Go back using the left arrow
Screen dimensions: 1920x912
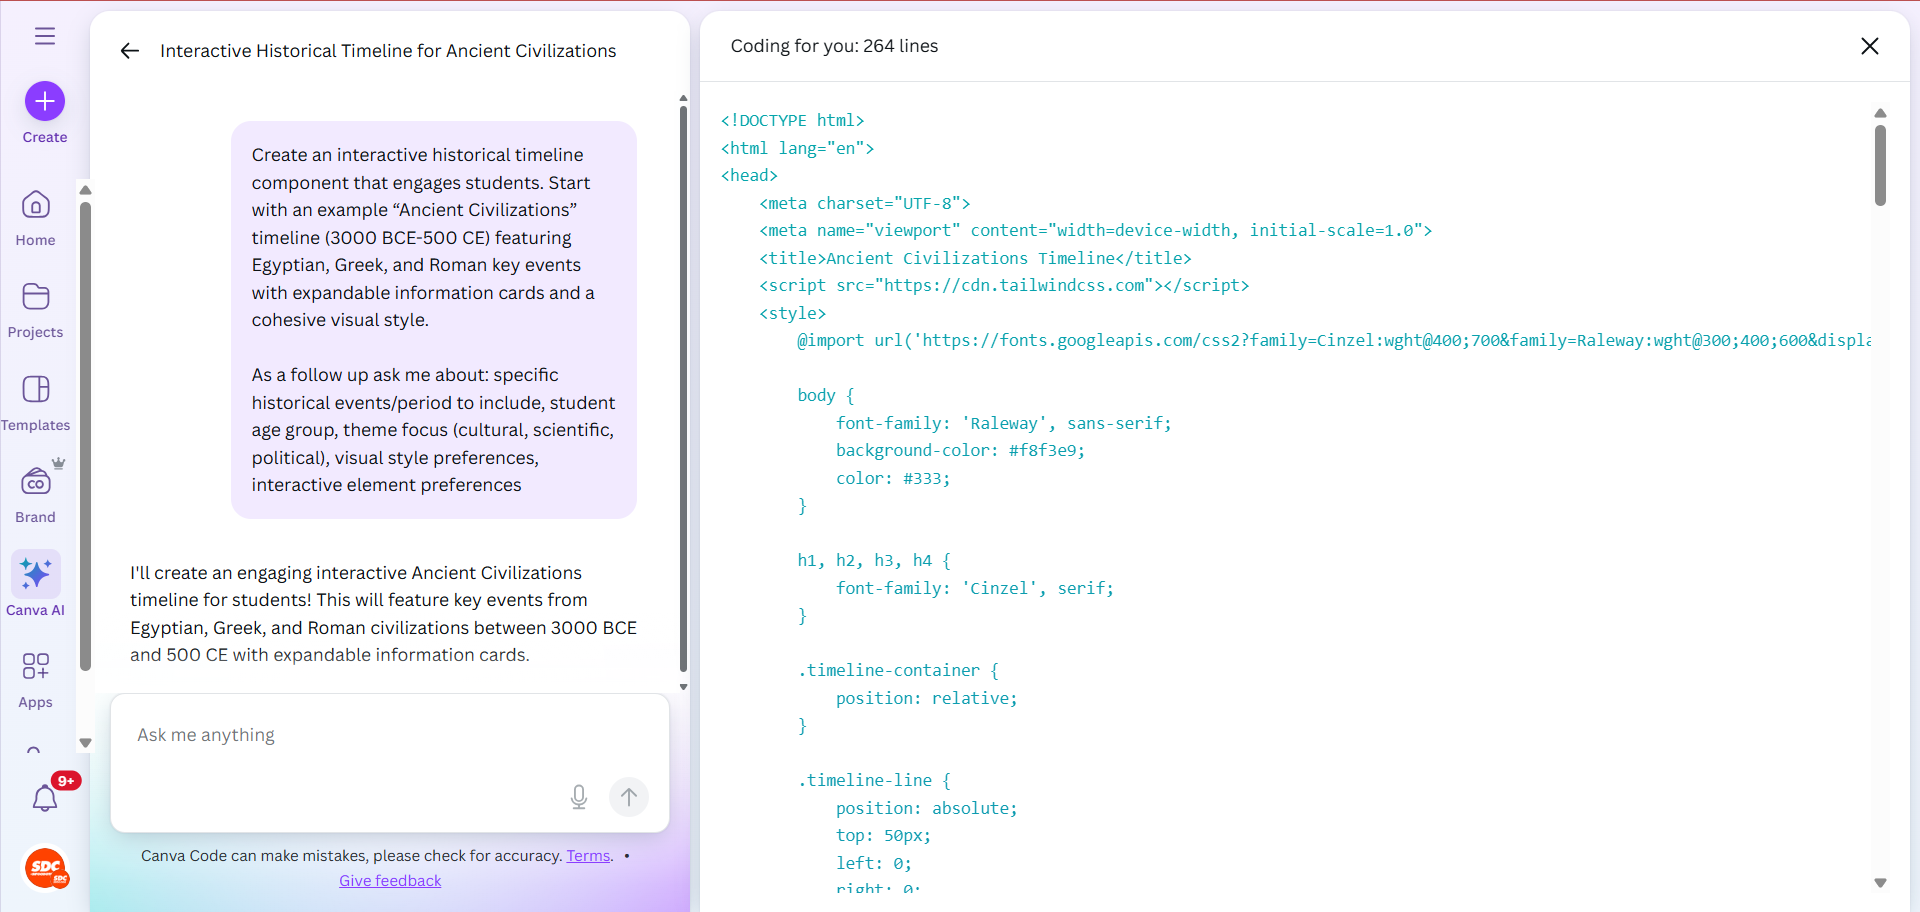[x=130, y=51]
